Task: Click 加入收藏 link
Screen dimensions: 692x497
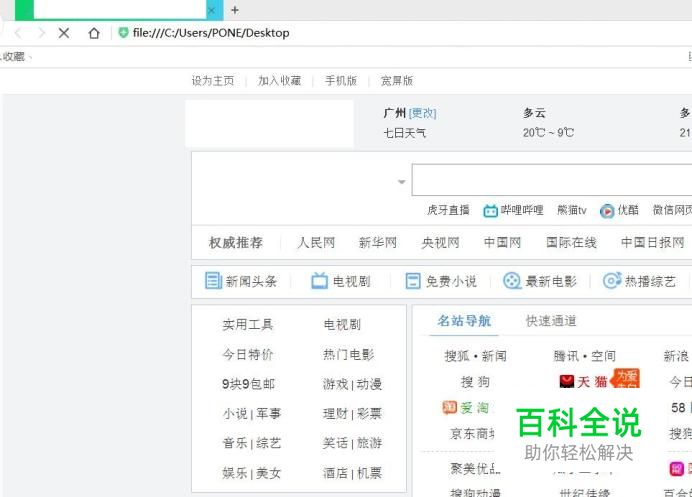Action: coord(279,81)
